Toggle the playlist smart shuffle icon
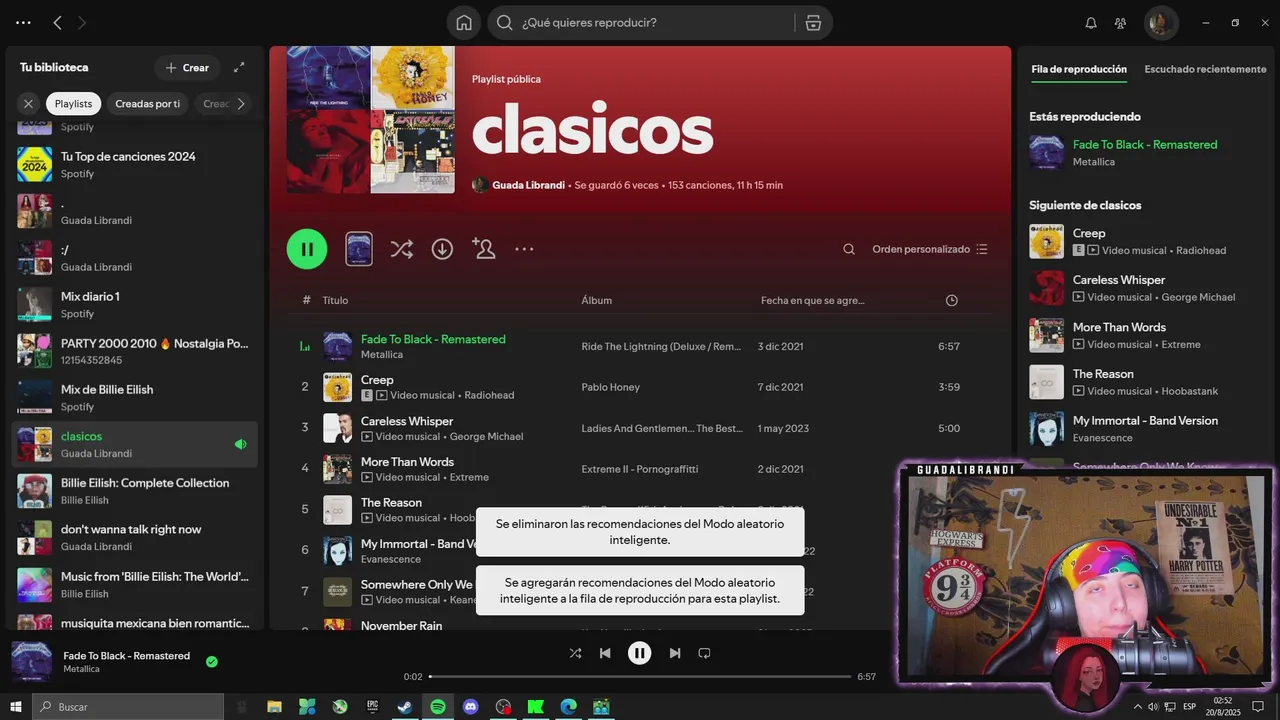This screenshot has width=1280, height=720. [x=401, y=249]
